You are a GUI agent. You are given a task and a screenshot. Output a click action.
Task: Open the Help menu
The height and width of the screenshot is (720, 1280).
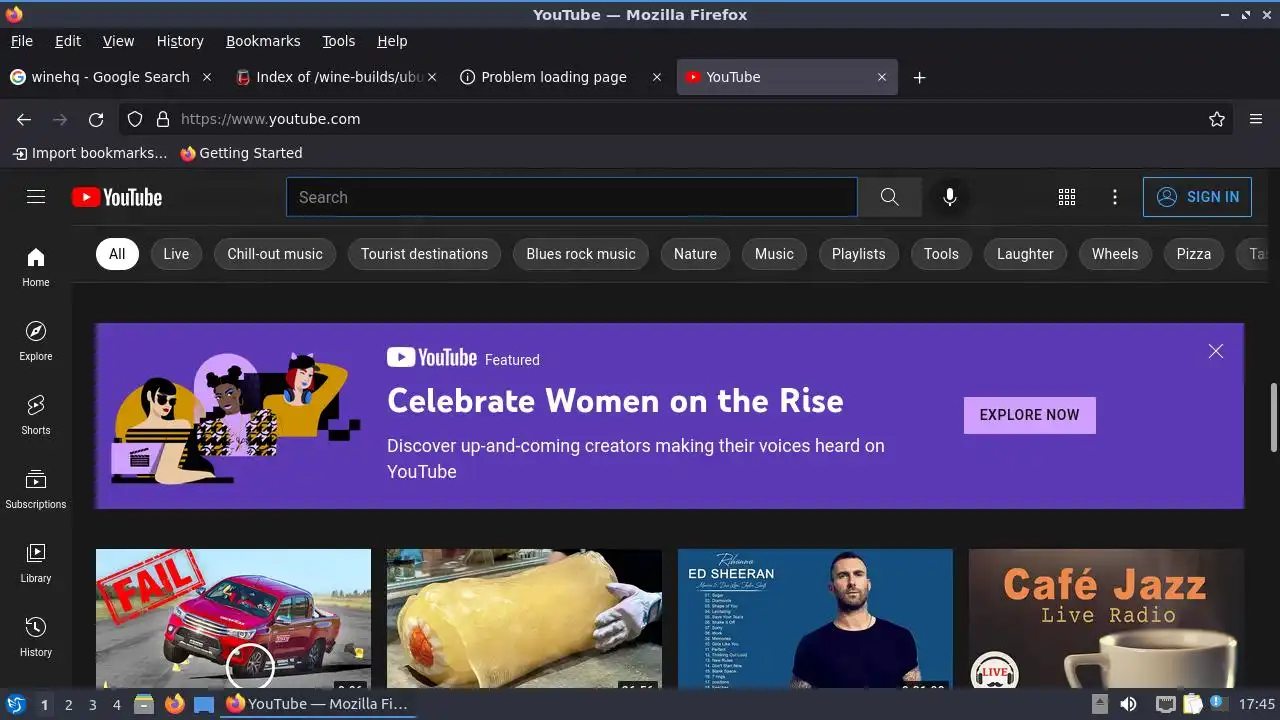pos(392,41)
